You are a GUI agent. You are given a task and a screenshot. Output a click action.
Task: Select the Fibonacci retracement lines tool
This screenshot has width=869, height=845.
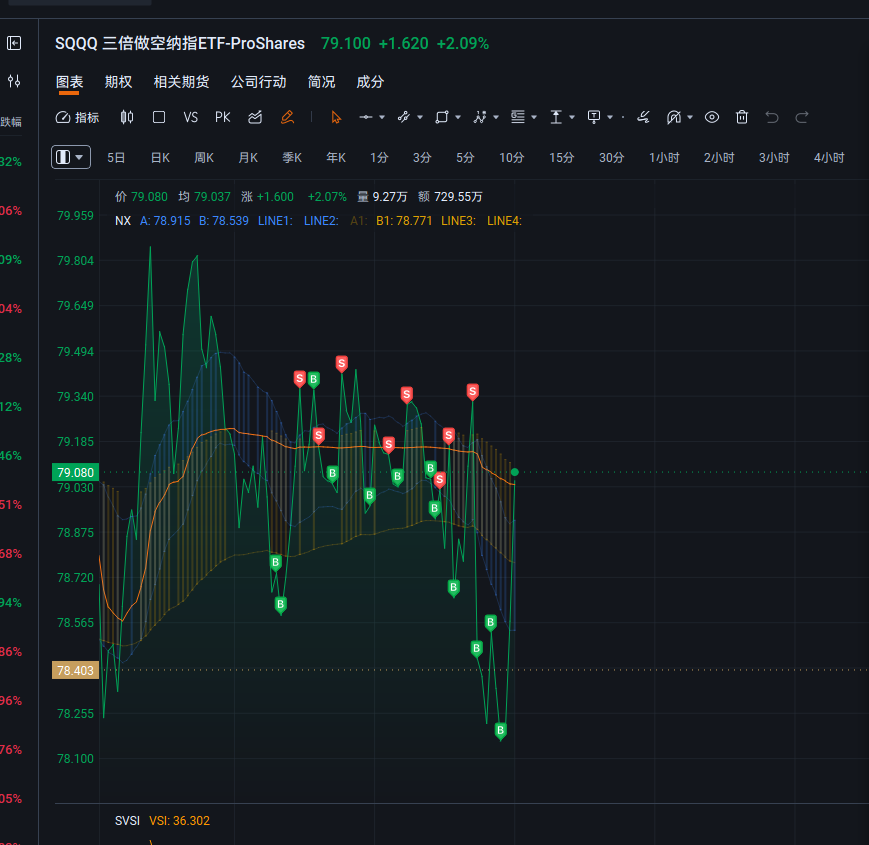(x=518, y=117)
